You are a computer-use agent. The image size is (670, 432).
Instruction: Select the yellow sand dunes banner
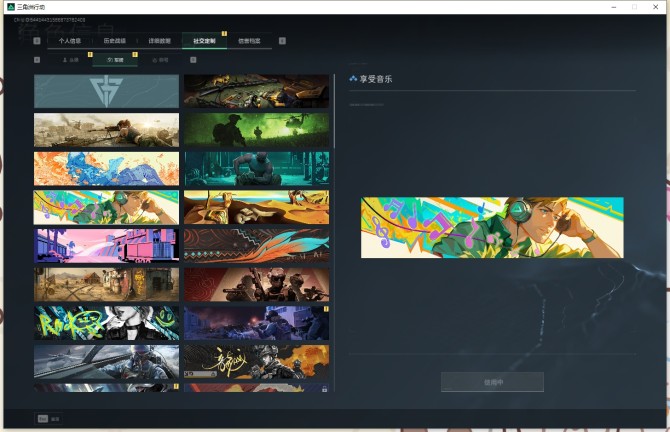coord(256,207)
